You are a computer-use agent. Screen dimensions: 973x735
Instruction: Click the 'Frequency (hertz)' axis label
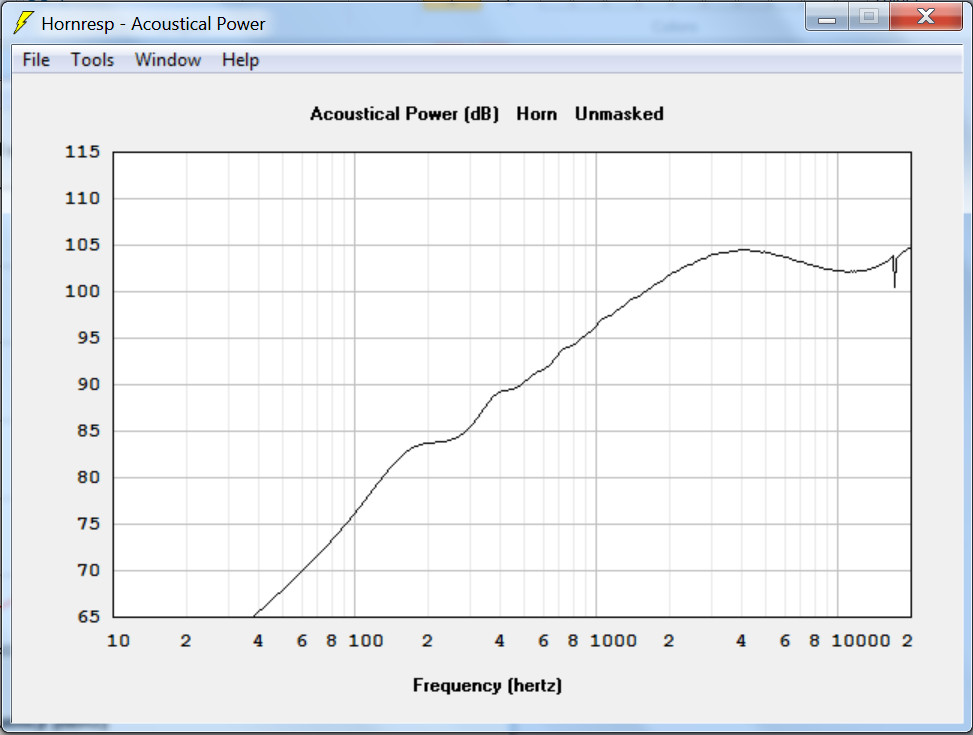pos(487,685)
